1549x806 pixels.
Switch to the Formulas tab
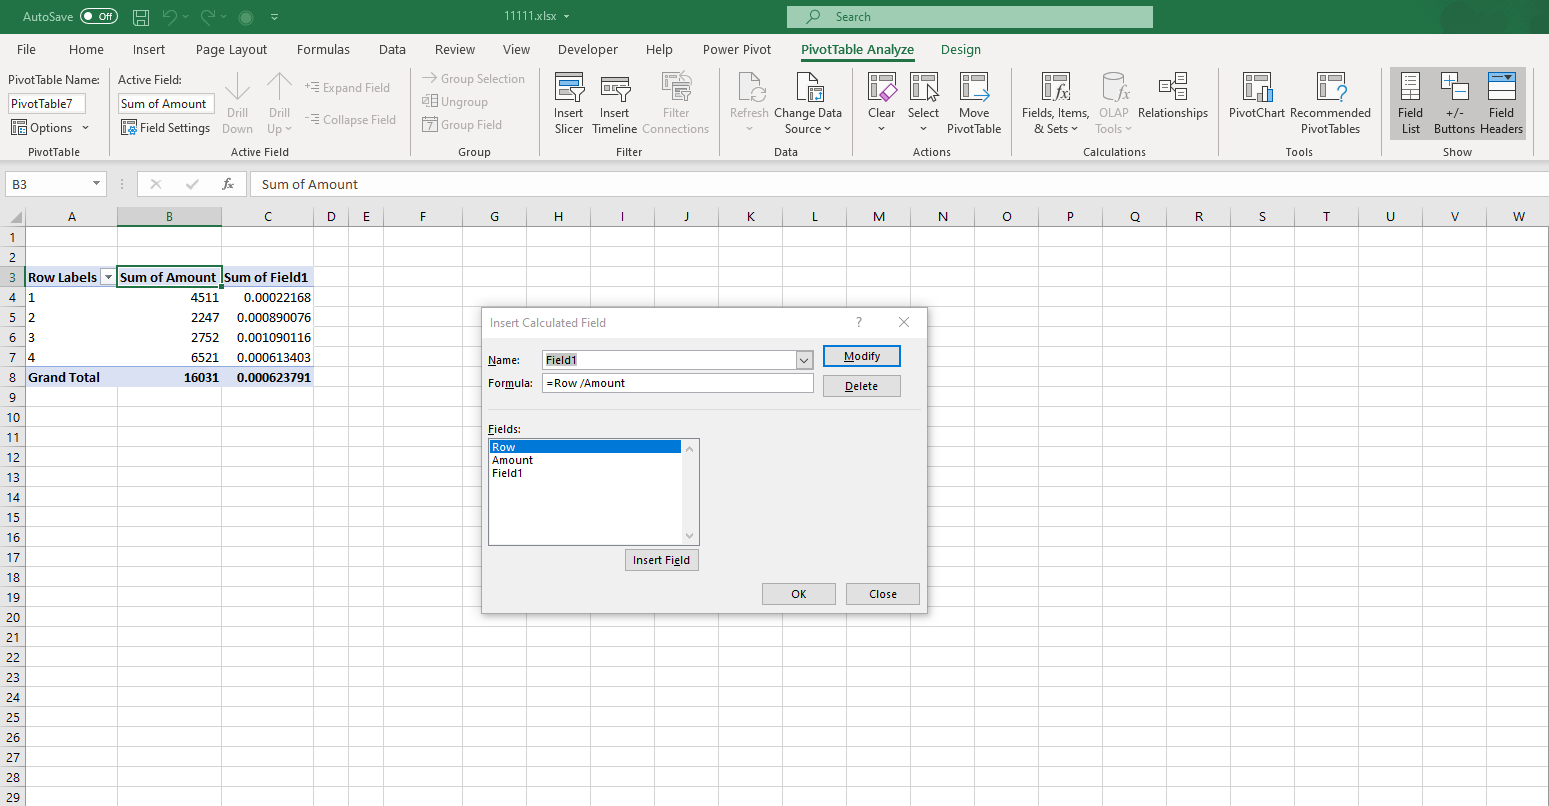click(323, 49)
